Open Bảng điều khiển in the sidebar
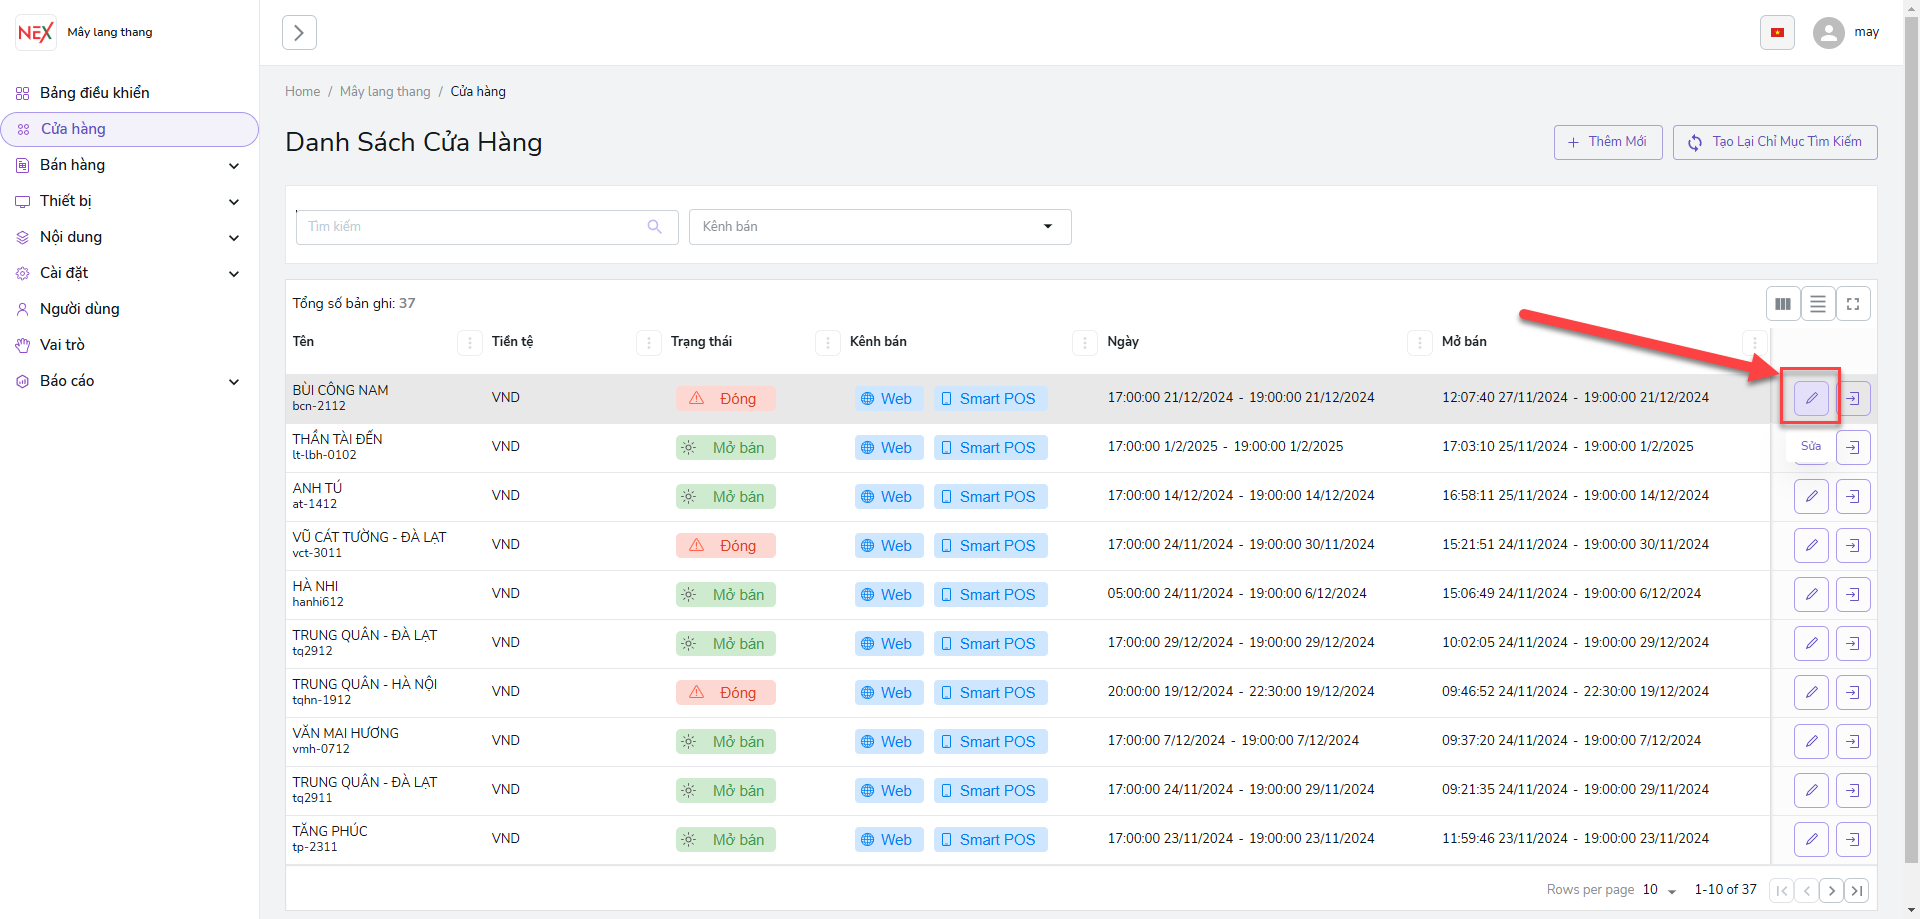 click(x=95, y=93)
